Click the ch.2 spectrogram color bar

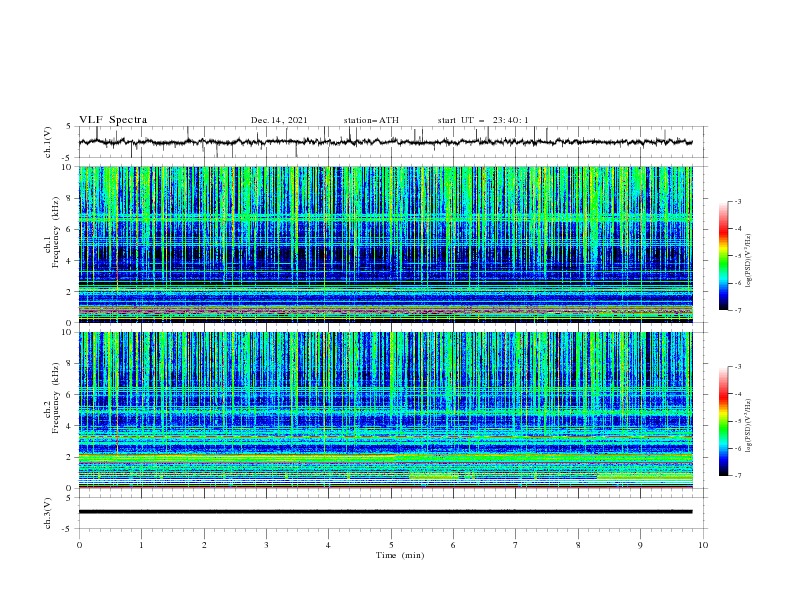click(x=724, y=421)
